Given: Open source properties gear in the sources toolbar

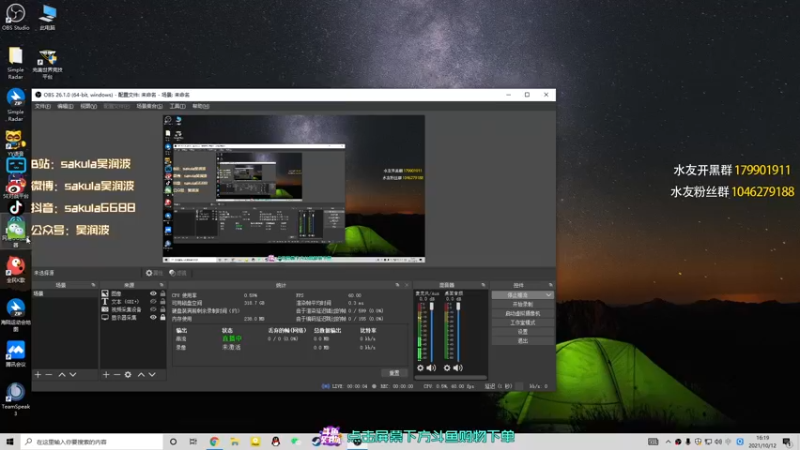Looking at the screenshot, I should pyautogui.click(x=128, y=374).
